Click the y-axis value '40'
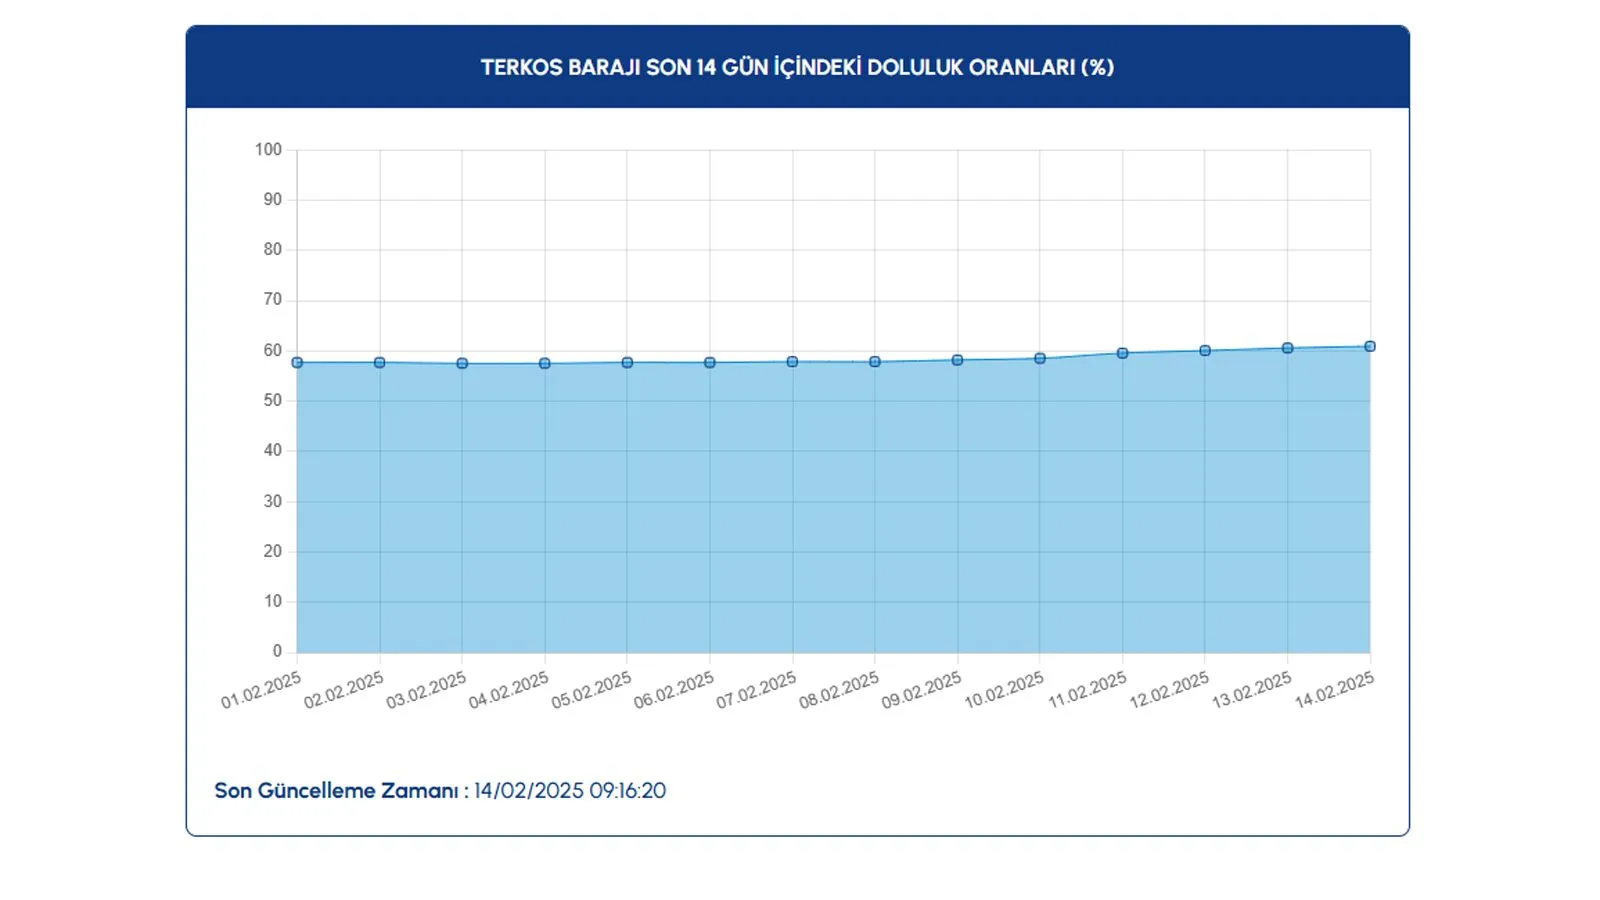Image resolution: width=1600 pixels, height=900 pixels. coord(273,451)
